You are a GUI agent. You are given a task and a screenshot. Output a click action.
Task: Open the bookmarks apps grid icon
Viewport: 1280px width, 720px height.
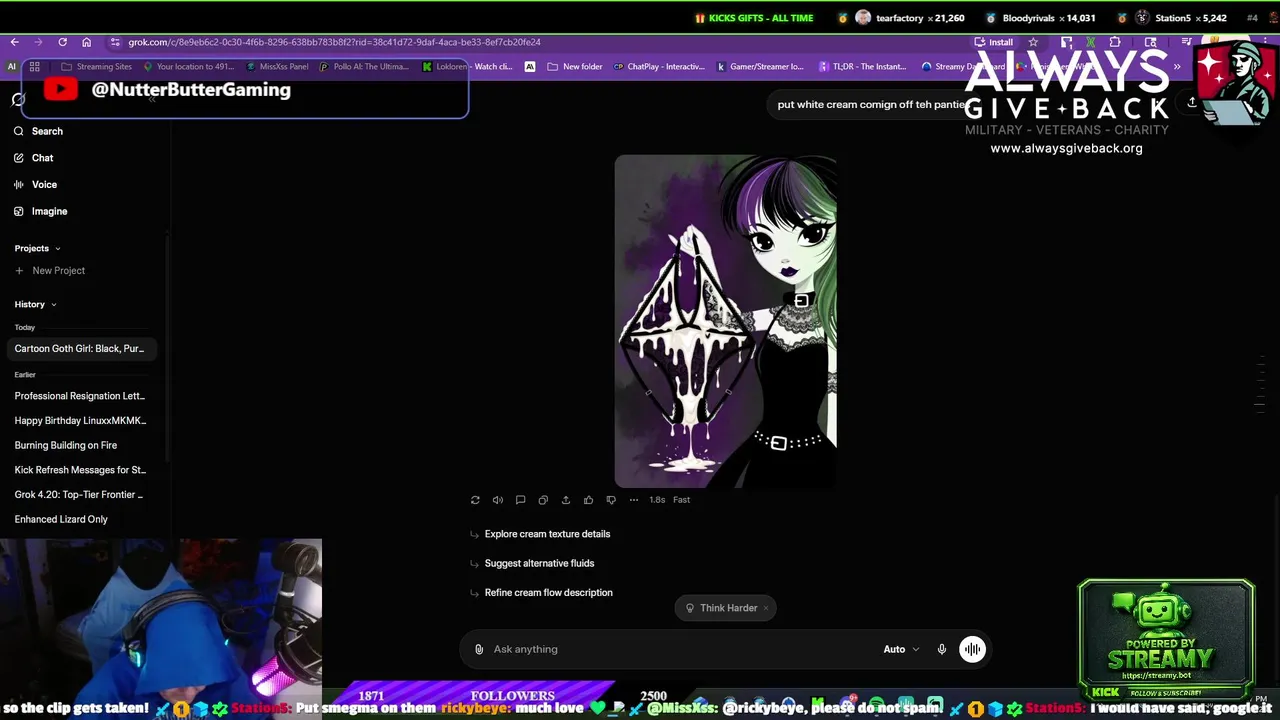pos(34,67)
